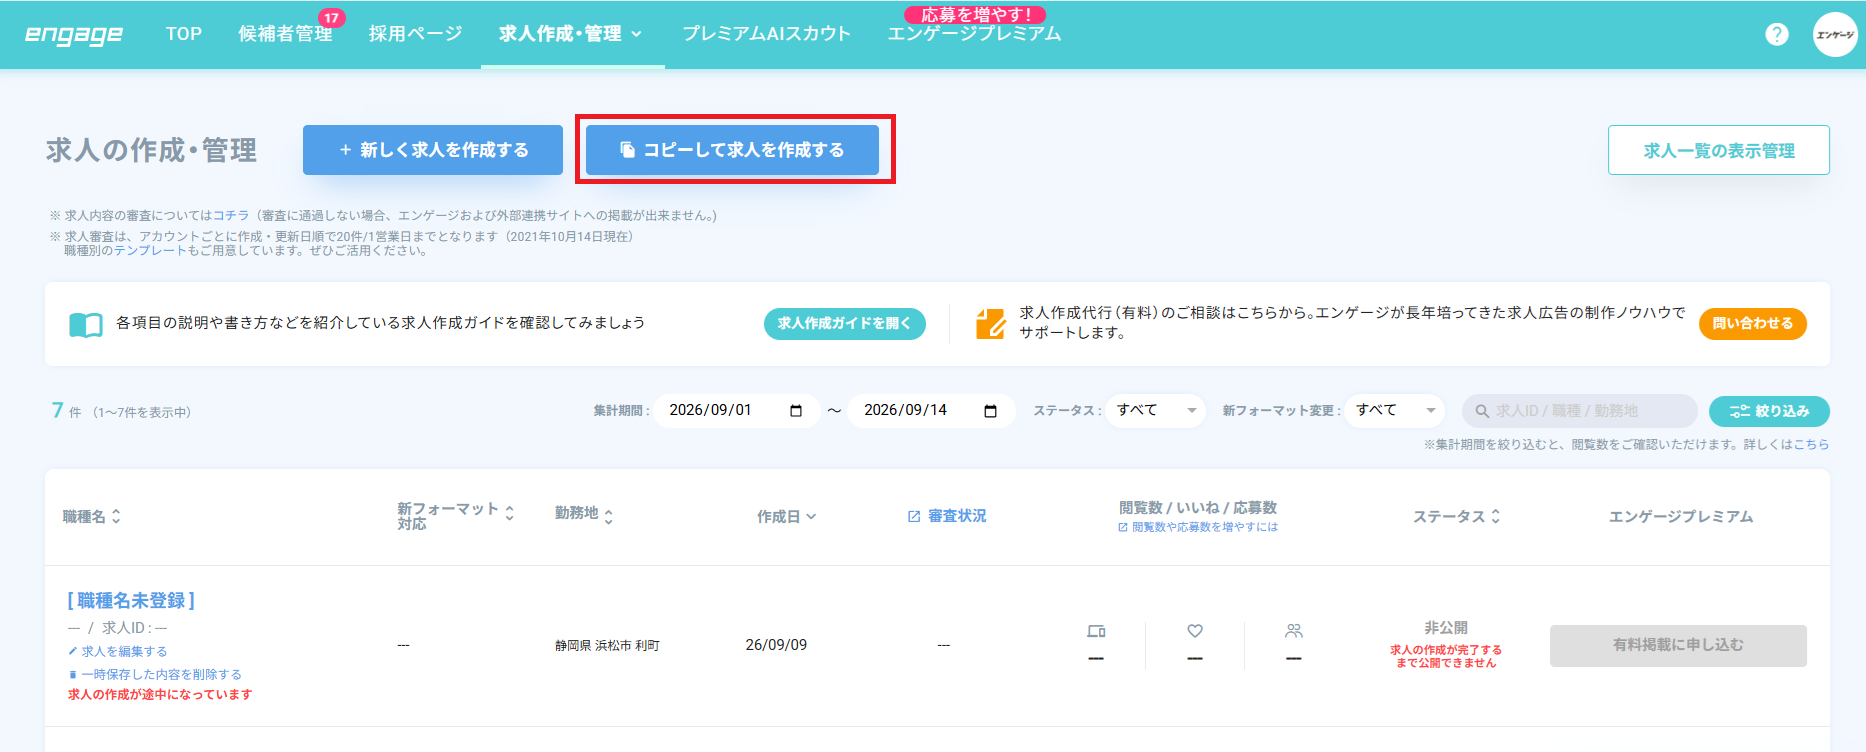
Task: Select プレミアムAIスカウト in the navigation
Action: (766, 34)
